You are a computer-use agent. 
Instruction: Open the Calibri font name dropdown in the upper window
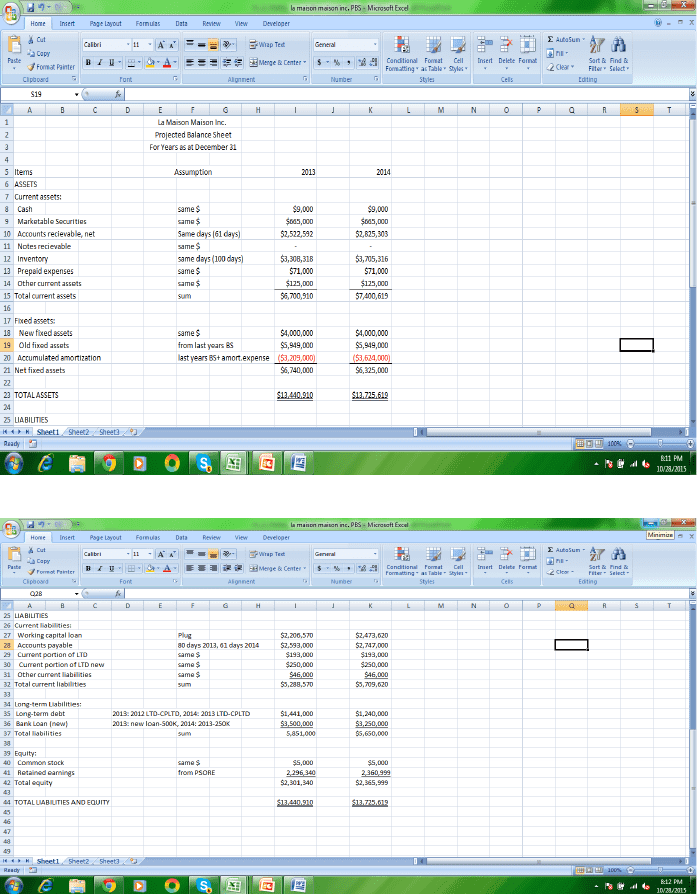pyautogui.click(x=128, y=44)
